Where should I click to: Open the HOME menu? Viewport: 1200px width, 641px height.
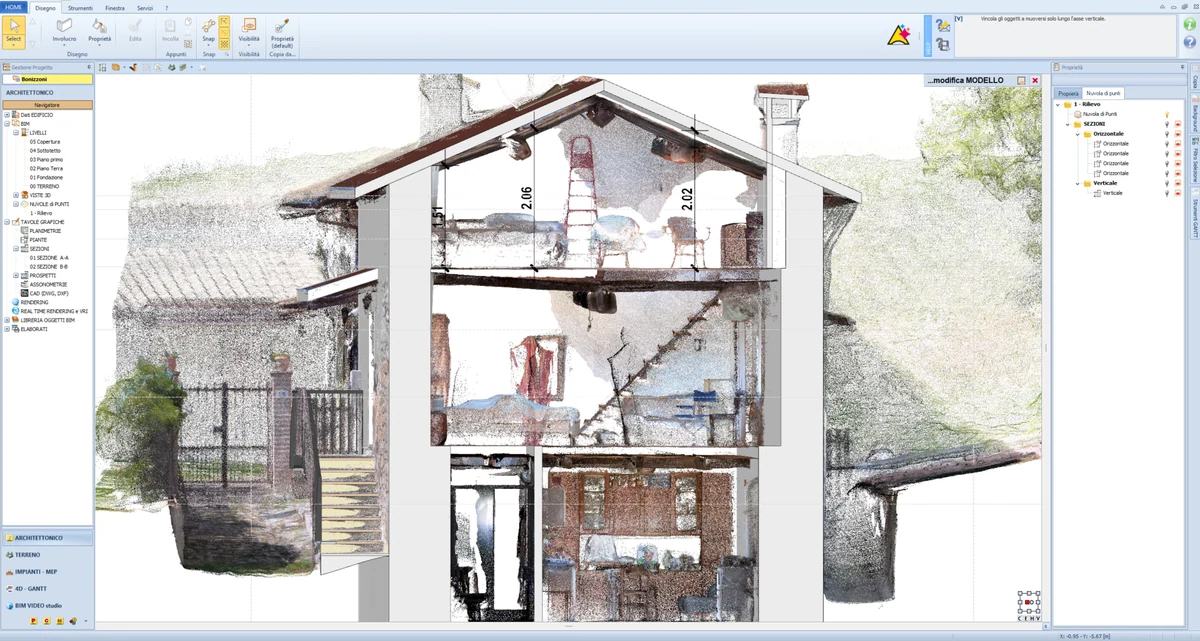[x=14, y=7]
